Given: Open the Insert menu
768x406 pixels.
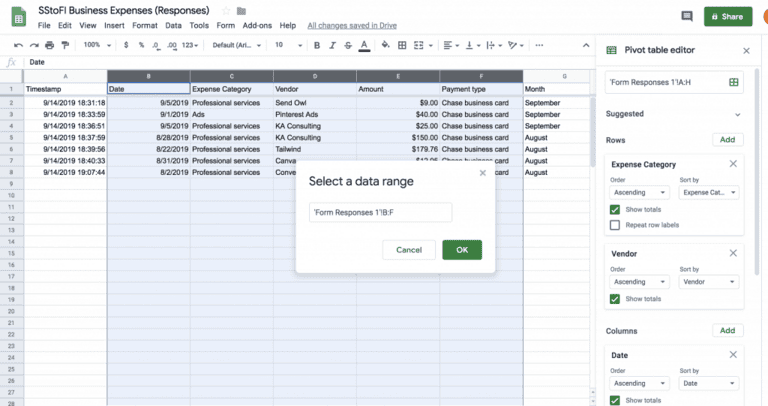Looking at the screenshot, I should [x=114, y=25].
